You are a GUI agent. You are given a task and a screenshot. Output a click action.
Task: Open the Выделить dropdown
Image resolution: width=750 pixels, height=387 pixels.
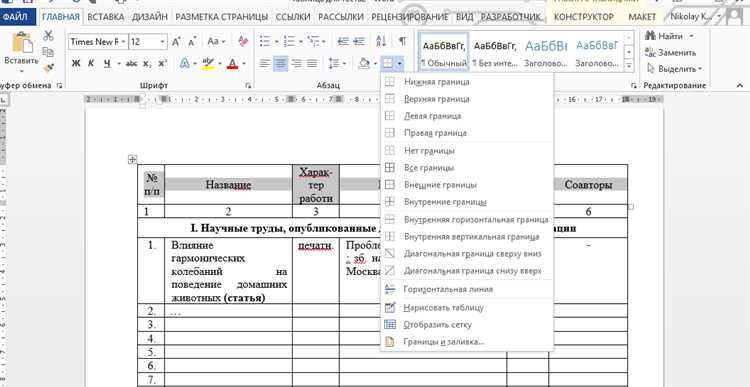(x=673, y=69)
